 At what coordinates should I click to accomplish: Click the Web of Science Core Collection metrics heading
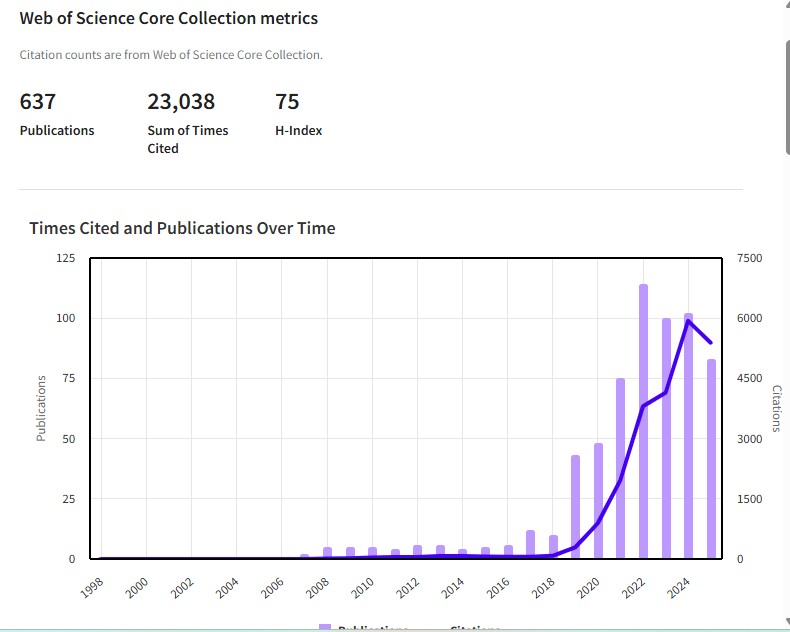(x=169, y=18)
